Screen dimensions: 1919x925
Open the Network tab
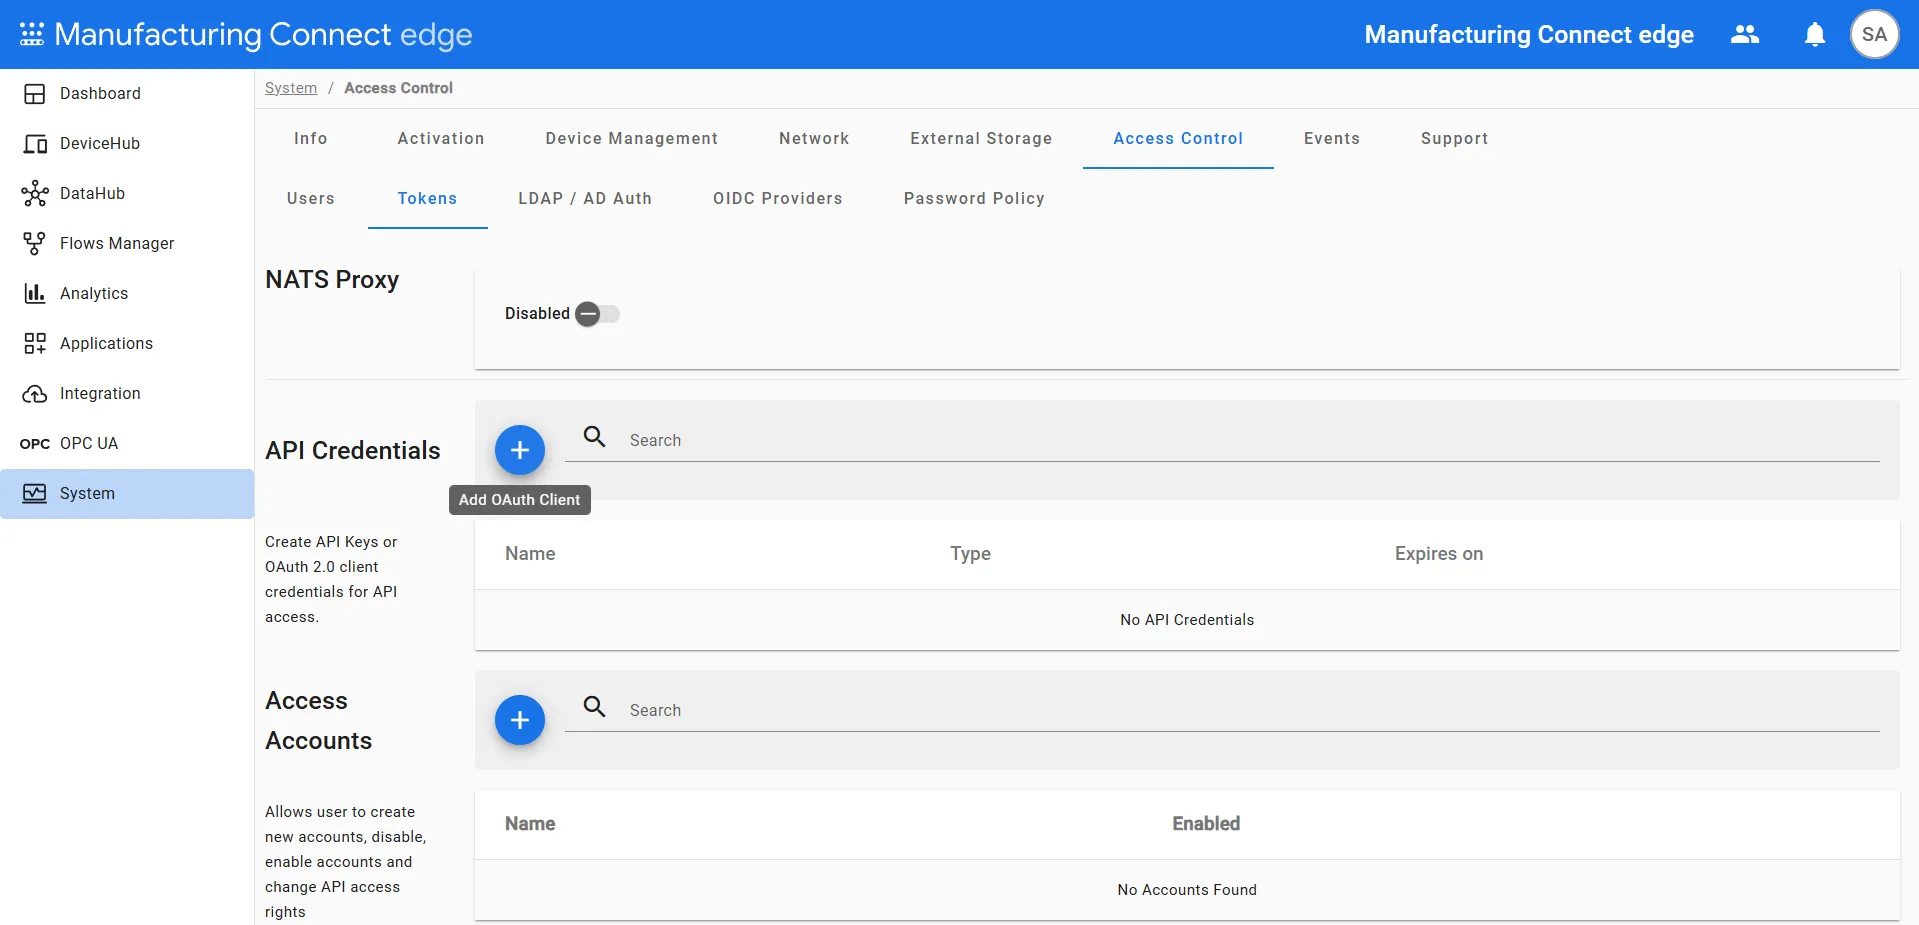814,139
